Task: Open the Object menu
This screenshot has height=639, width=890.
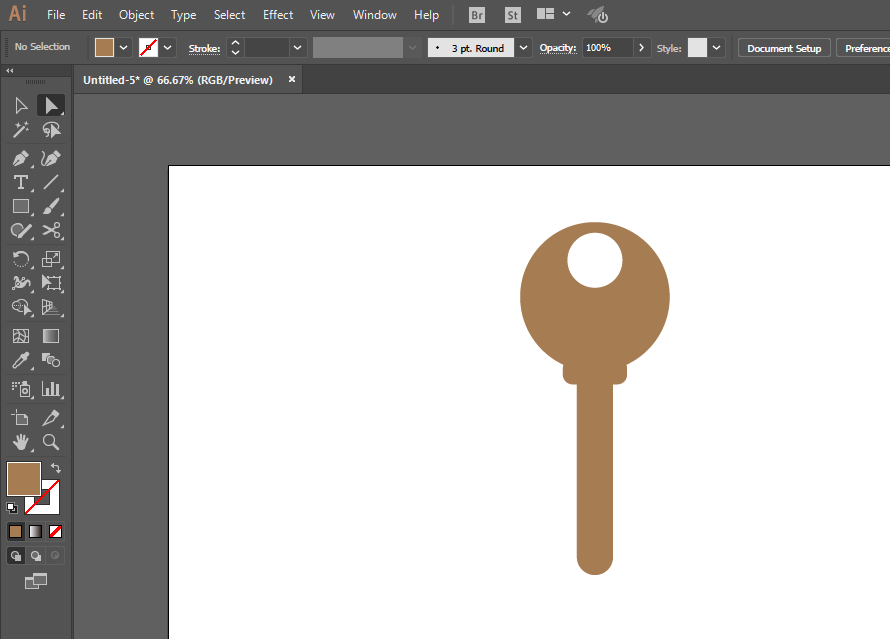Action: coord(136,15)
